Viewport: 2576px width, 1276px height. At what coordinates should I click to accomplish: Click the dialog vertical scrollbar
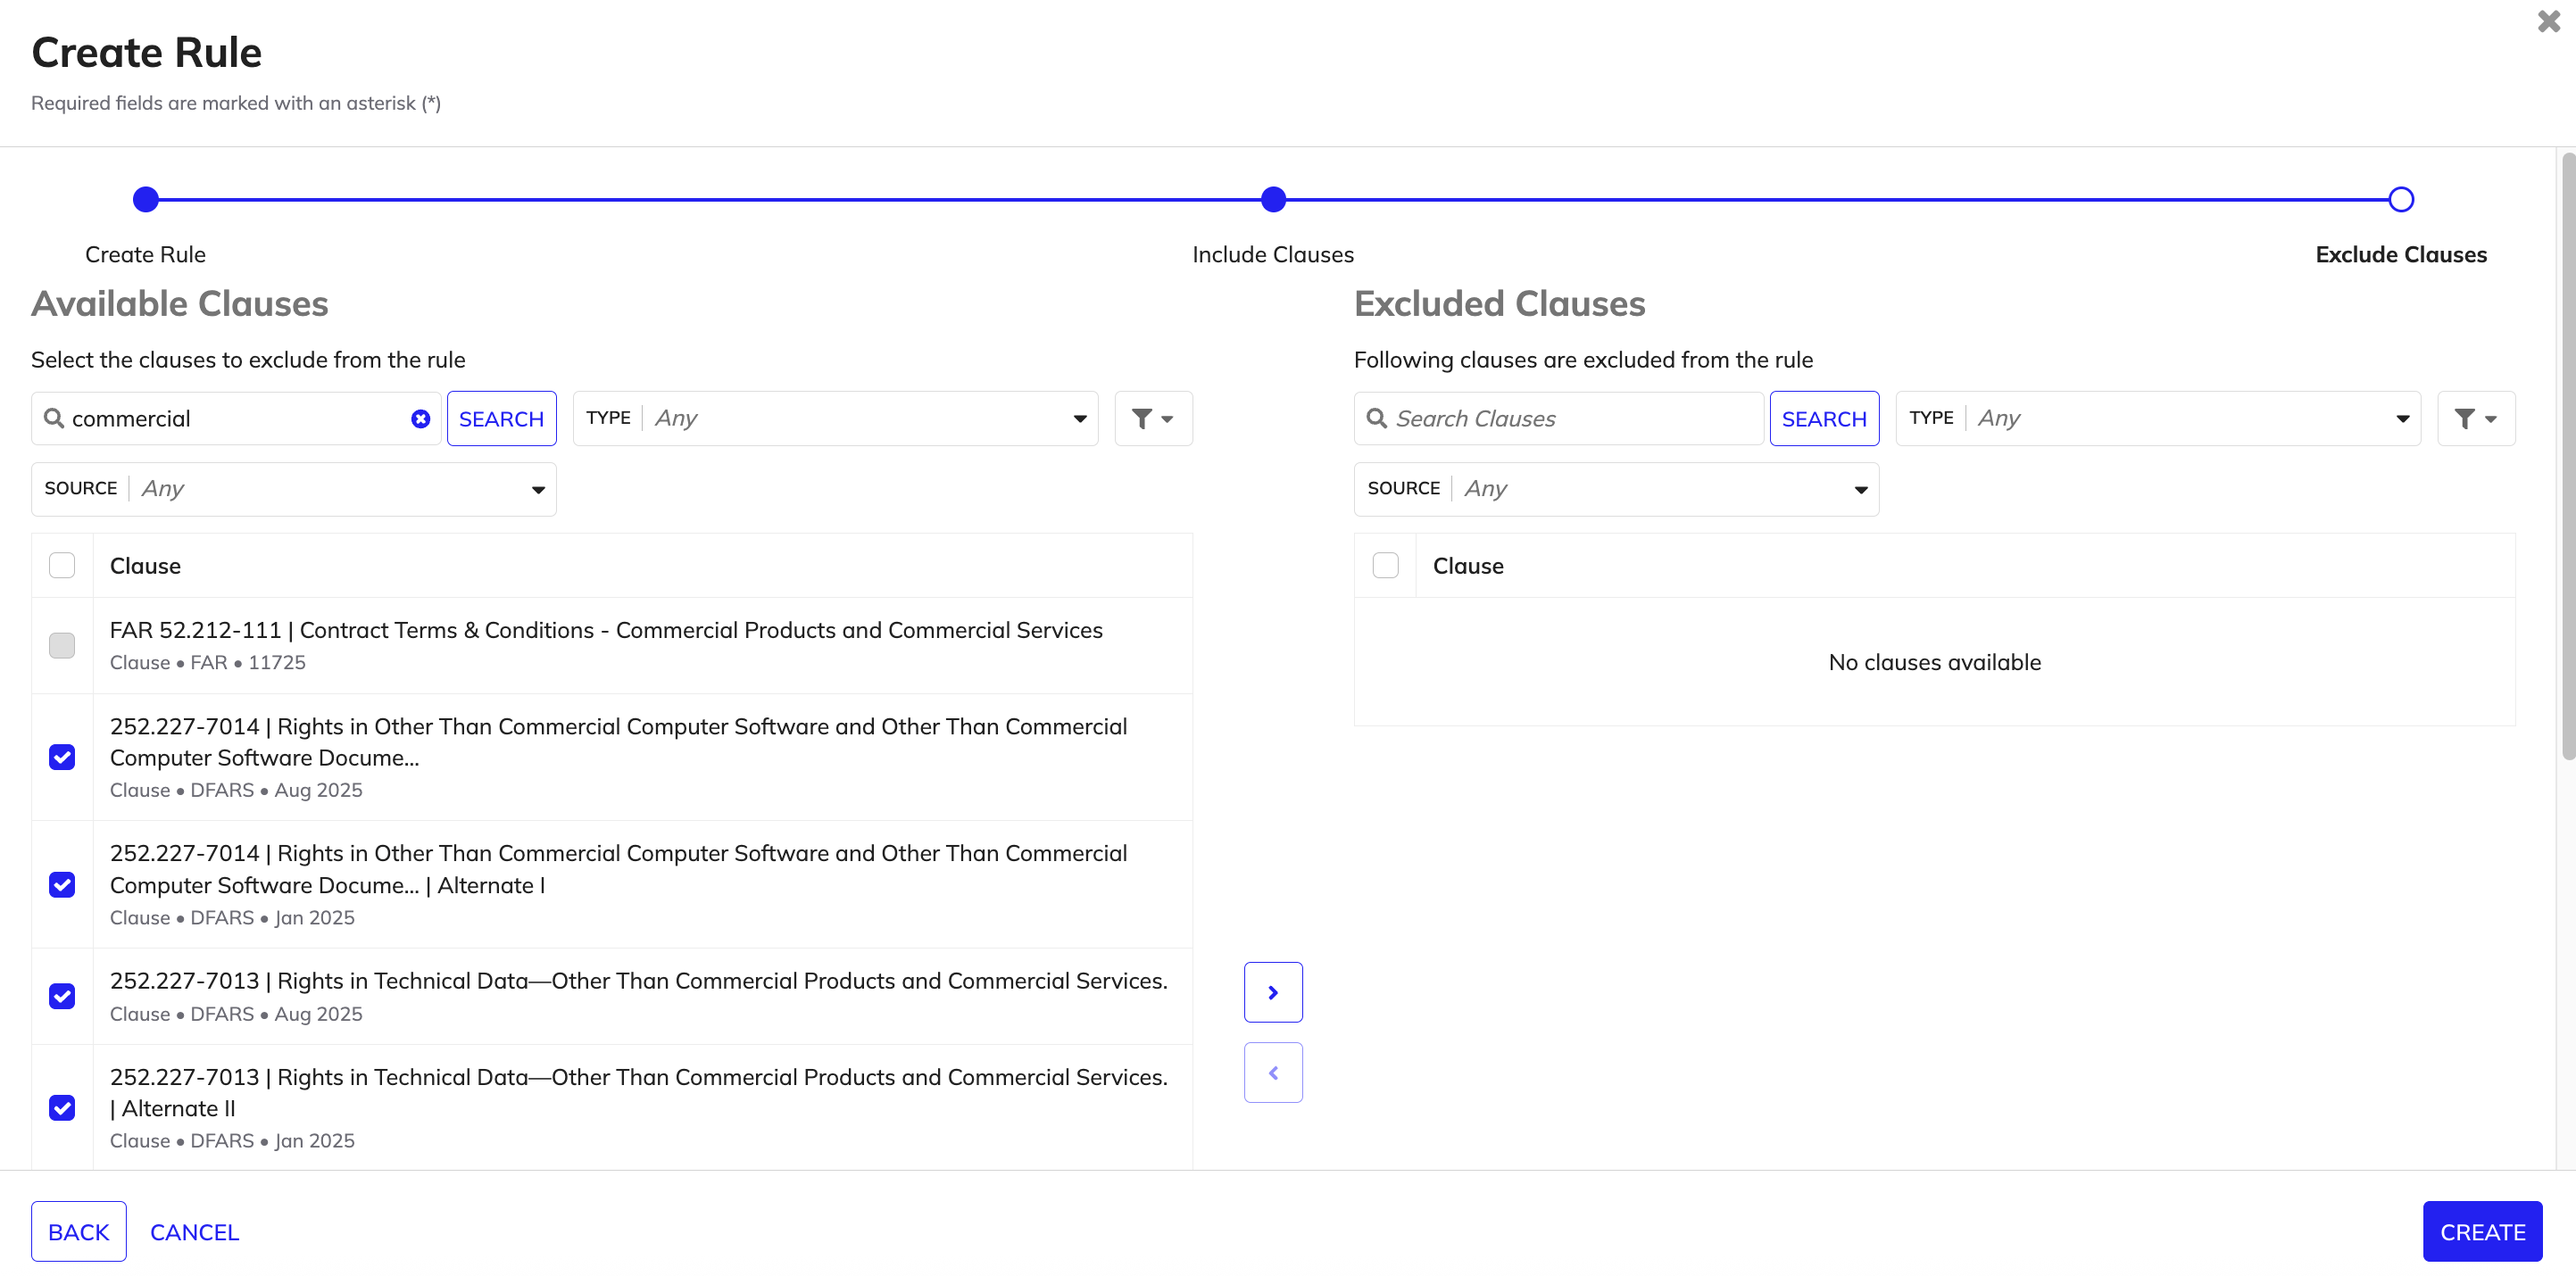pyautogui.click(x=2567, y=456)
